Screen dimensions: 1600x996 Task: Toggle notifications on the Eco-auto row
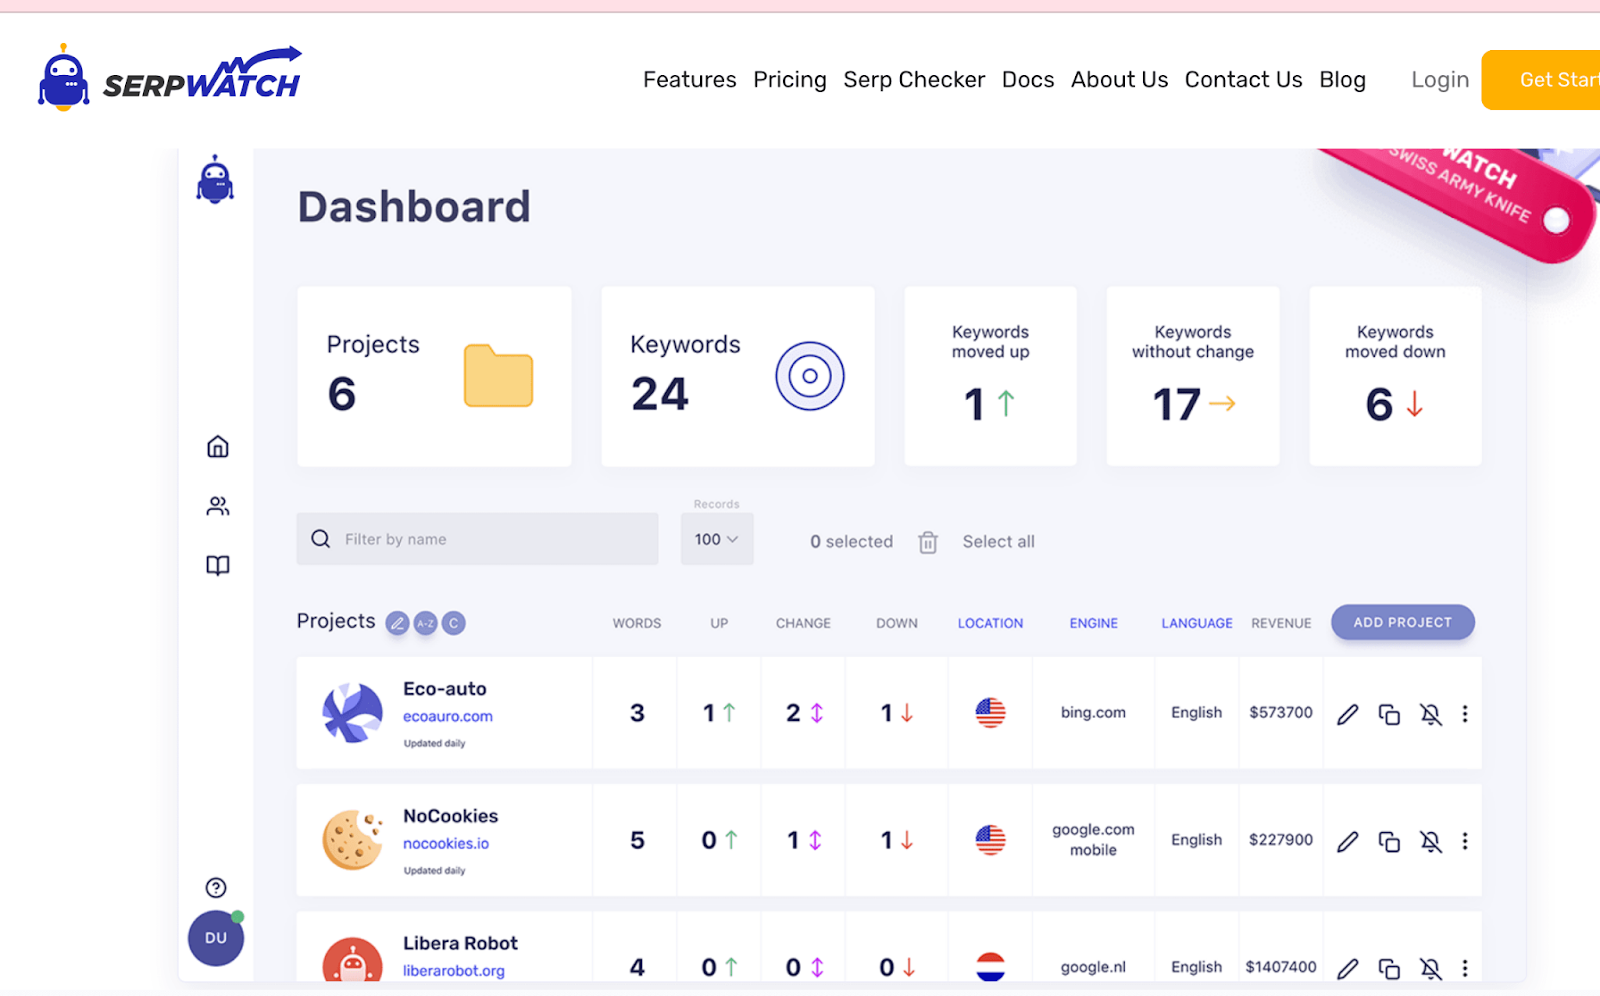[1431, 714]
